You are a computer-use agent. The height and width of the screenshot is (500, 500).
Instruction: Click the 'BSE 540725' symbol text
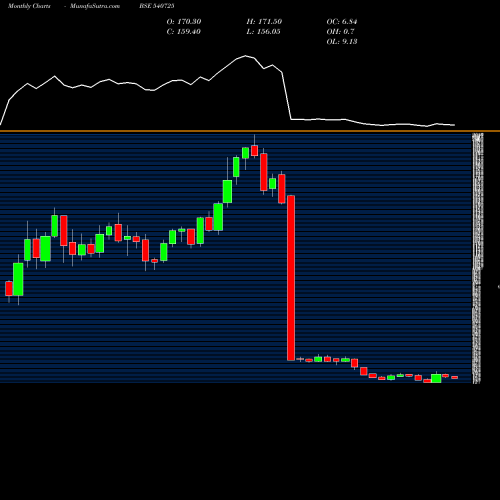(157, 6)
